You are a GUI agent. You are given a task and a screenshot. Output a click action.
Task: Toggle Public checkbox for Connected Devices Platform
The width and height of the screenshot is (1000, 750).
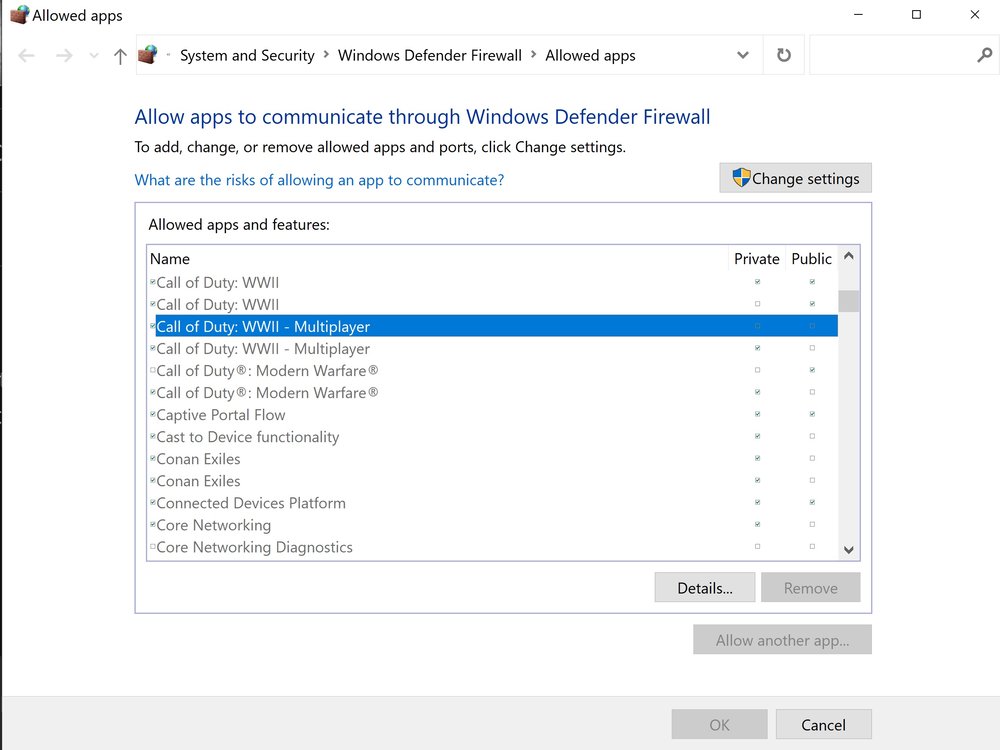[812, 503]
